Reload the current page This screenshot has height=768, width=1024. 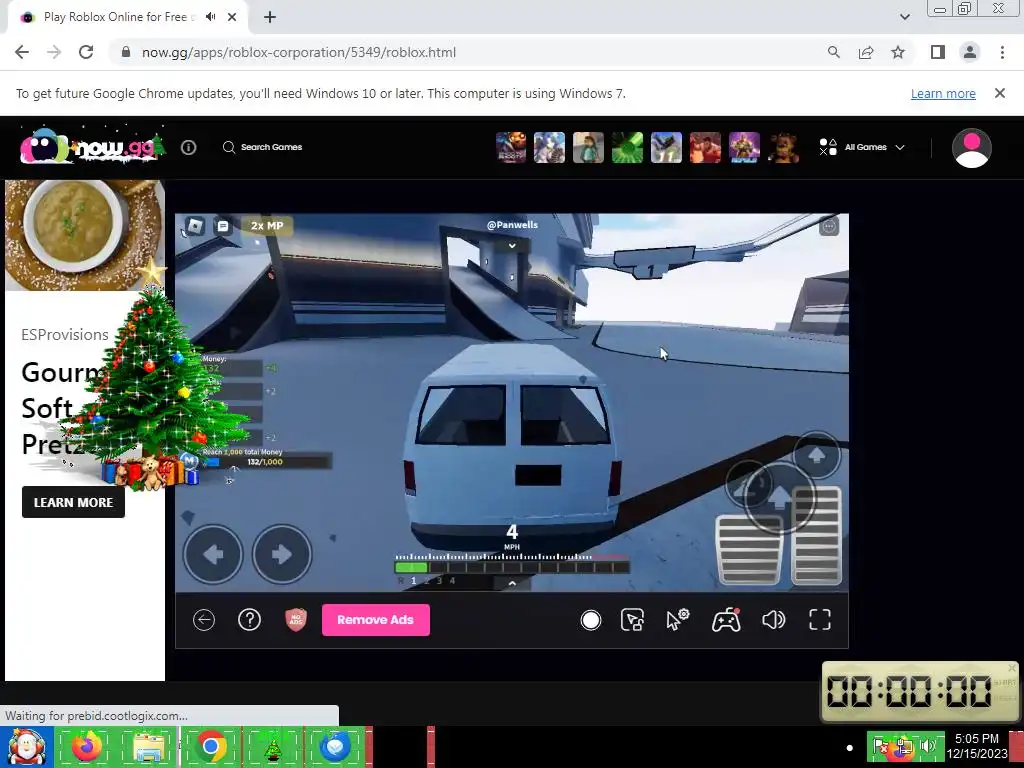tap(86, 52)
